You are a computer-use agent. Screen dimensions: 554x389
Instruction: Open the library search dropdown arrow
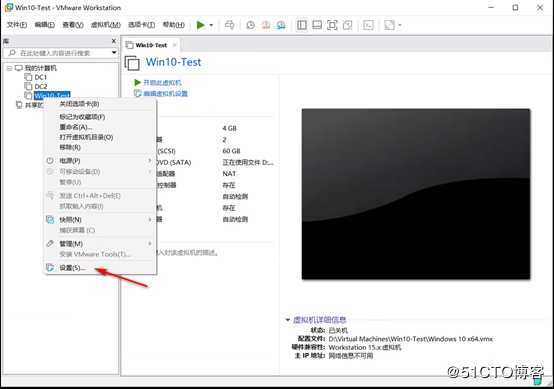pyautogui.click(x=114, y=53)
